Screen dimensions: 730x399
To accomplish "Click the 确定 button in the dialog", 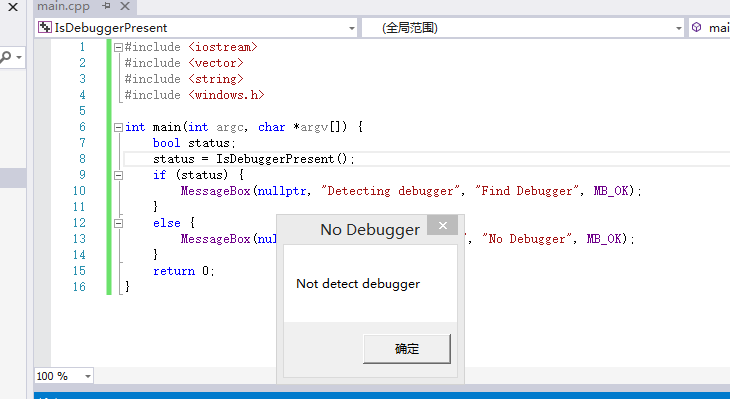I will point(406,349).
